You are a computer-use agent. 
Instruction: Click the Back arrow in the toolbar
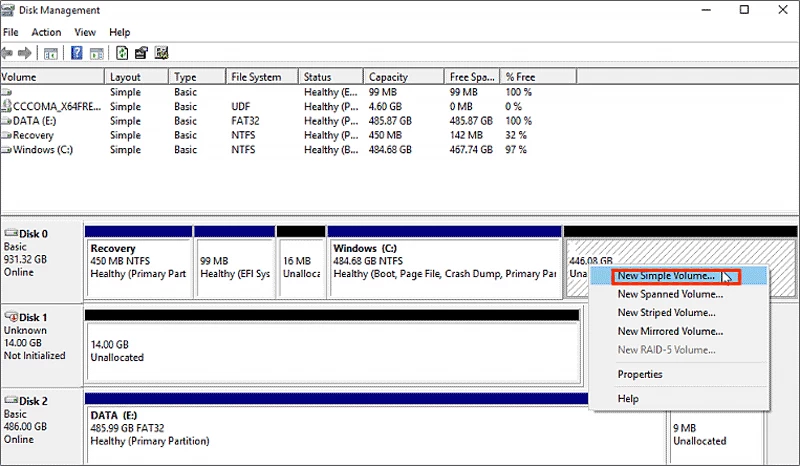8,52
